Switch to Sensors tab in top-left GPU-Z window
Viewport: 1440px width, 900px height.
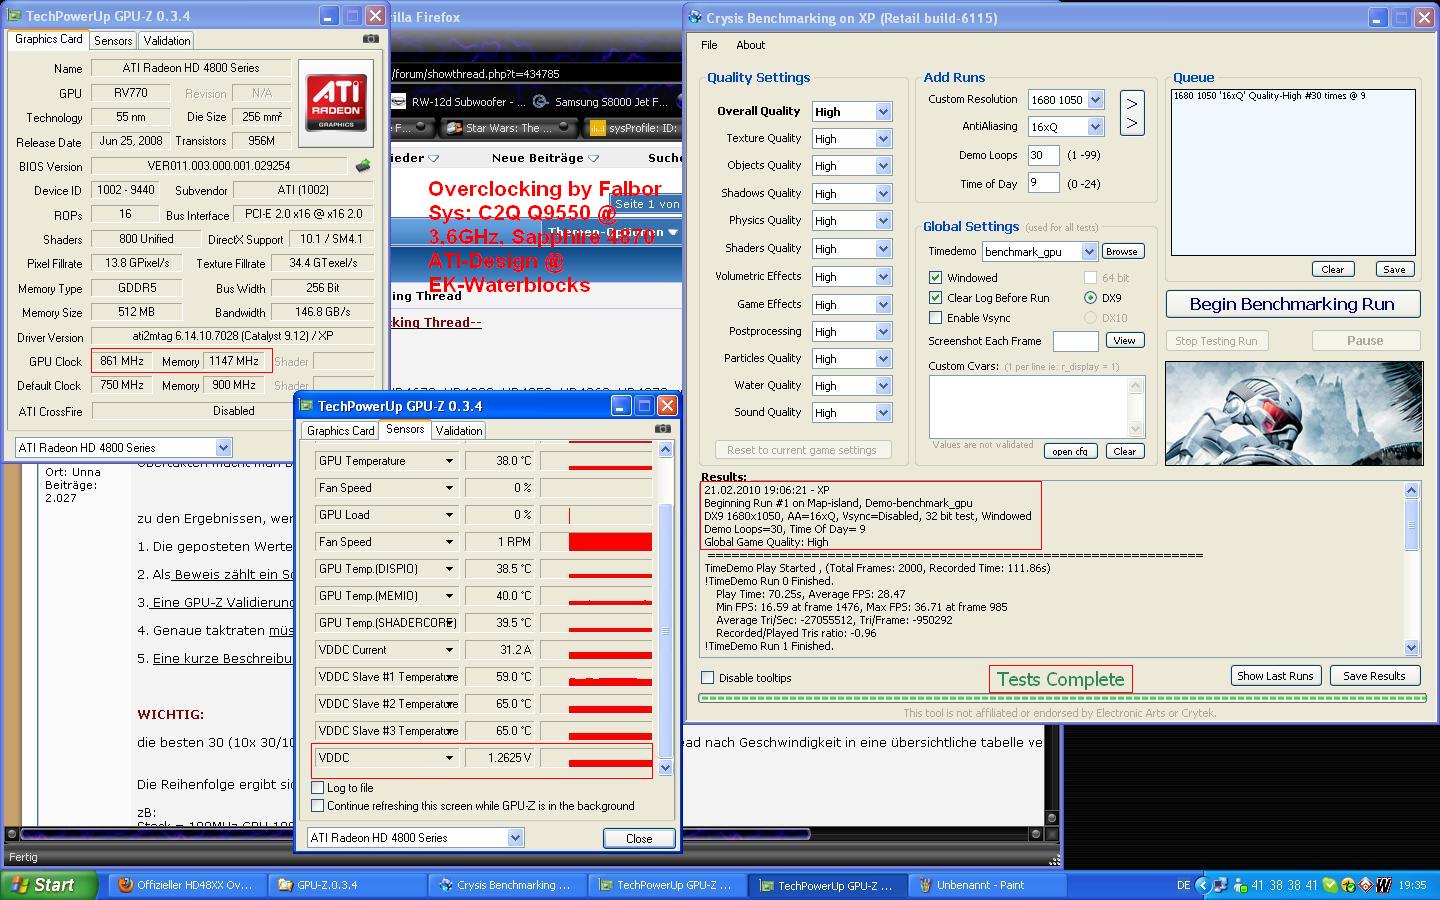tap(113, 41)
